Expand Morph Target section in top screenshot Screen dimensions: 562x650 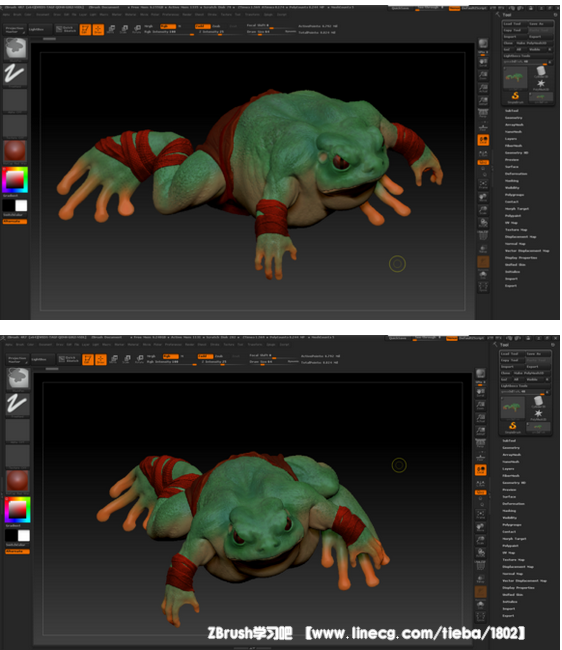[516, 209]
